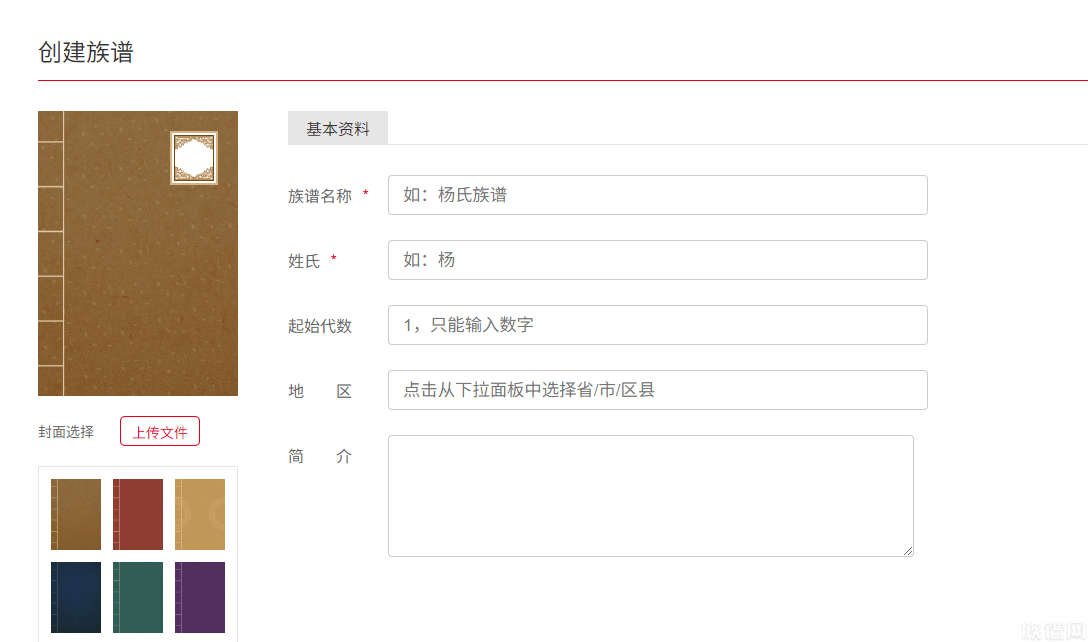1088x642 pixels.
Task: Switch to the 基本资料 tab
Action: (x=338, y=129)
